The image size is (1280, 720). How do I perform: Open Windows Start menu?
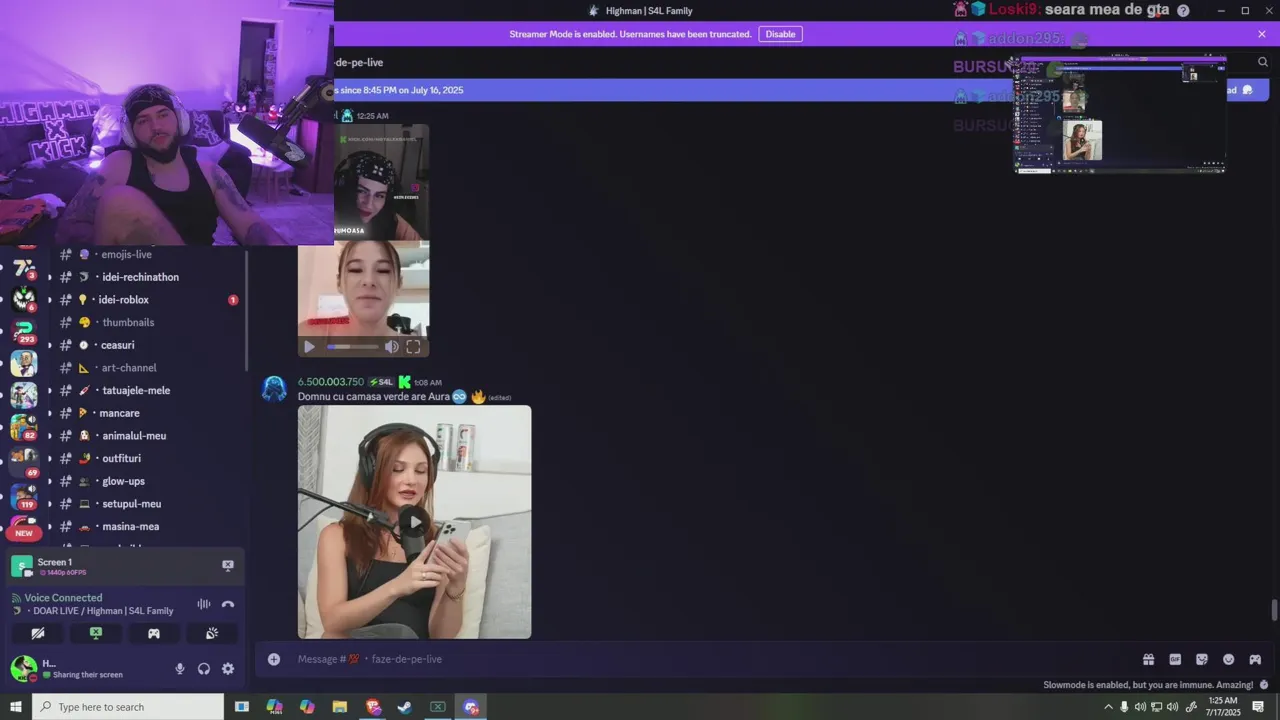pos(15,707)
